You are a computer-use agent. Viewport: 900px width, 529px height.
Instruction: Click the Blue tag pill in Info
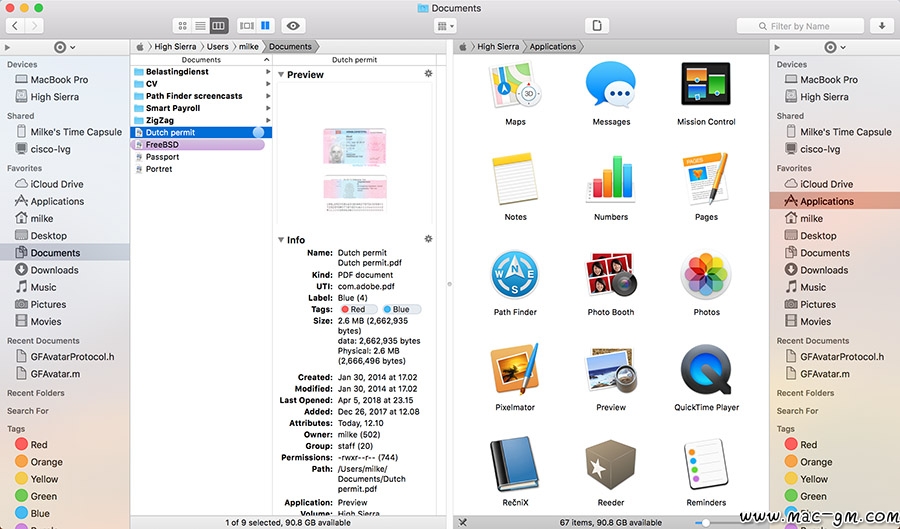click(401, 309)
